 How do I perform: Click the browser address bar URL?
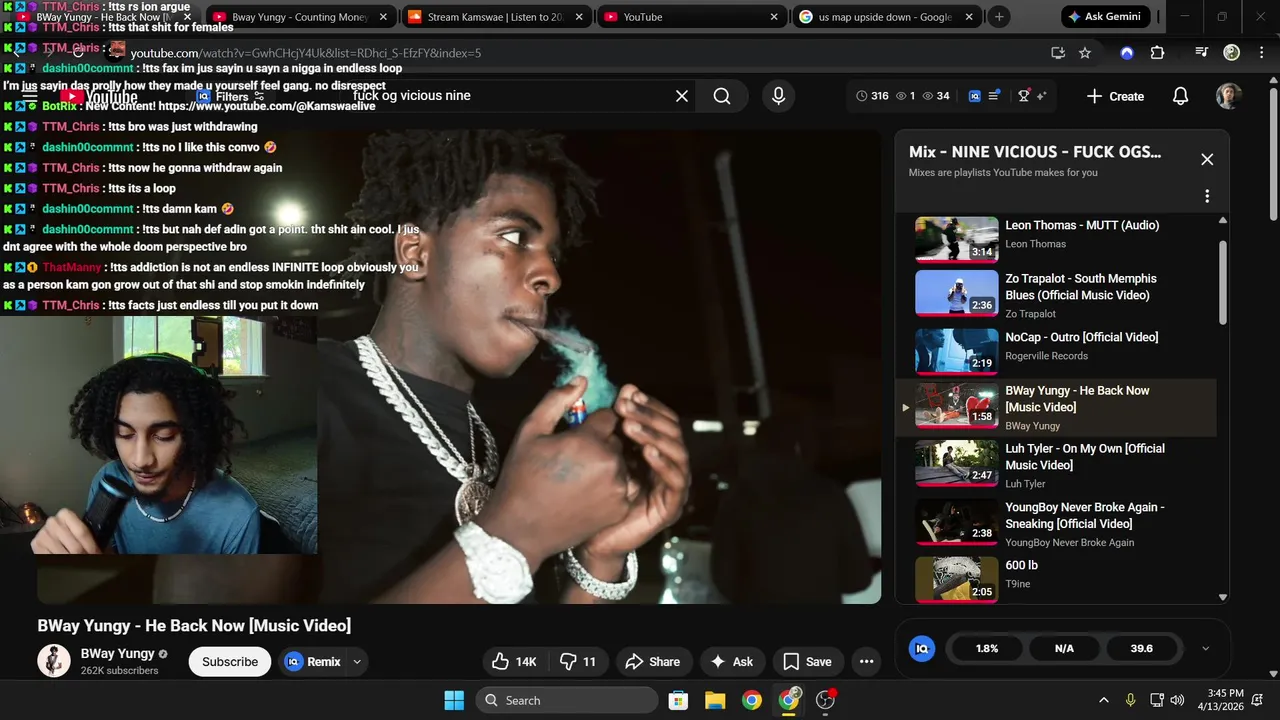306,53
